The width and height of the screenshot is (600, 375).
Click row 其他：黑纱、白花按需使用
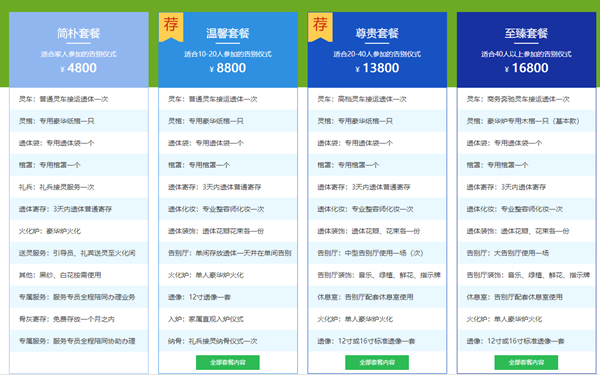pos(79,275)
